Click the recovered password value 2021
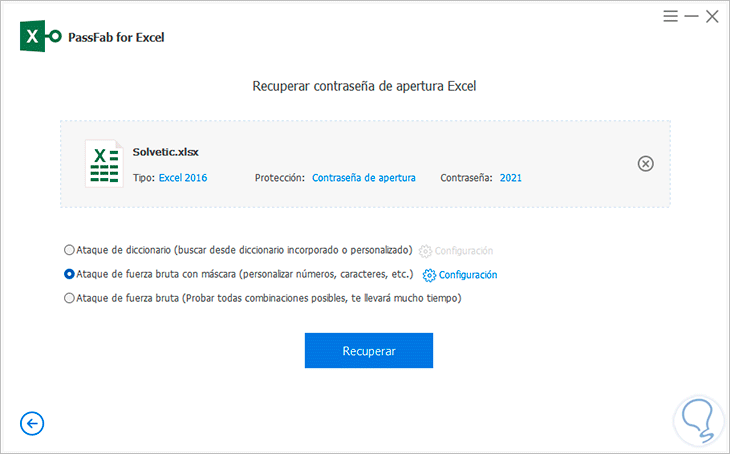 coord(511,178)
